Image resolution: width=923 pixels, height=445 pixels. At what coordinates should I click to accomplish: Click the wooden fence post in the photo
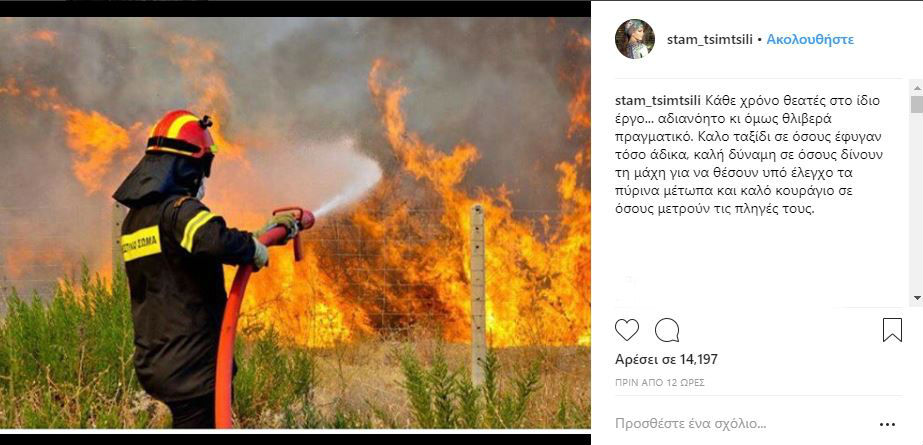click(x=477, y=294)
